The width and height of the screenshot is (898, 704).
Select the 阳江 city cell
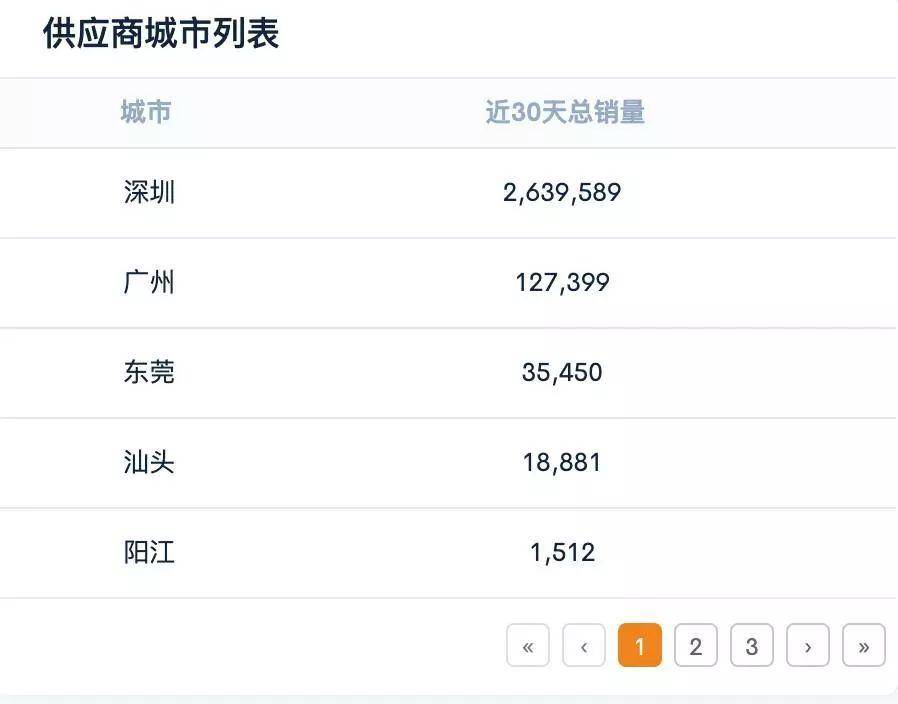149,552
